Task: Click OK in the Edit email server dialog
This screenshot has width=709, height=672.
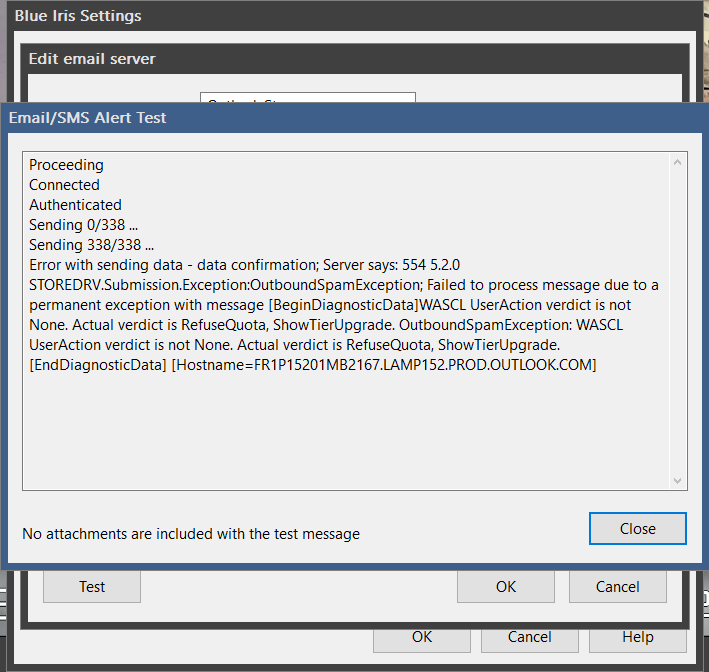Action: tap(506, 586)
